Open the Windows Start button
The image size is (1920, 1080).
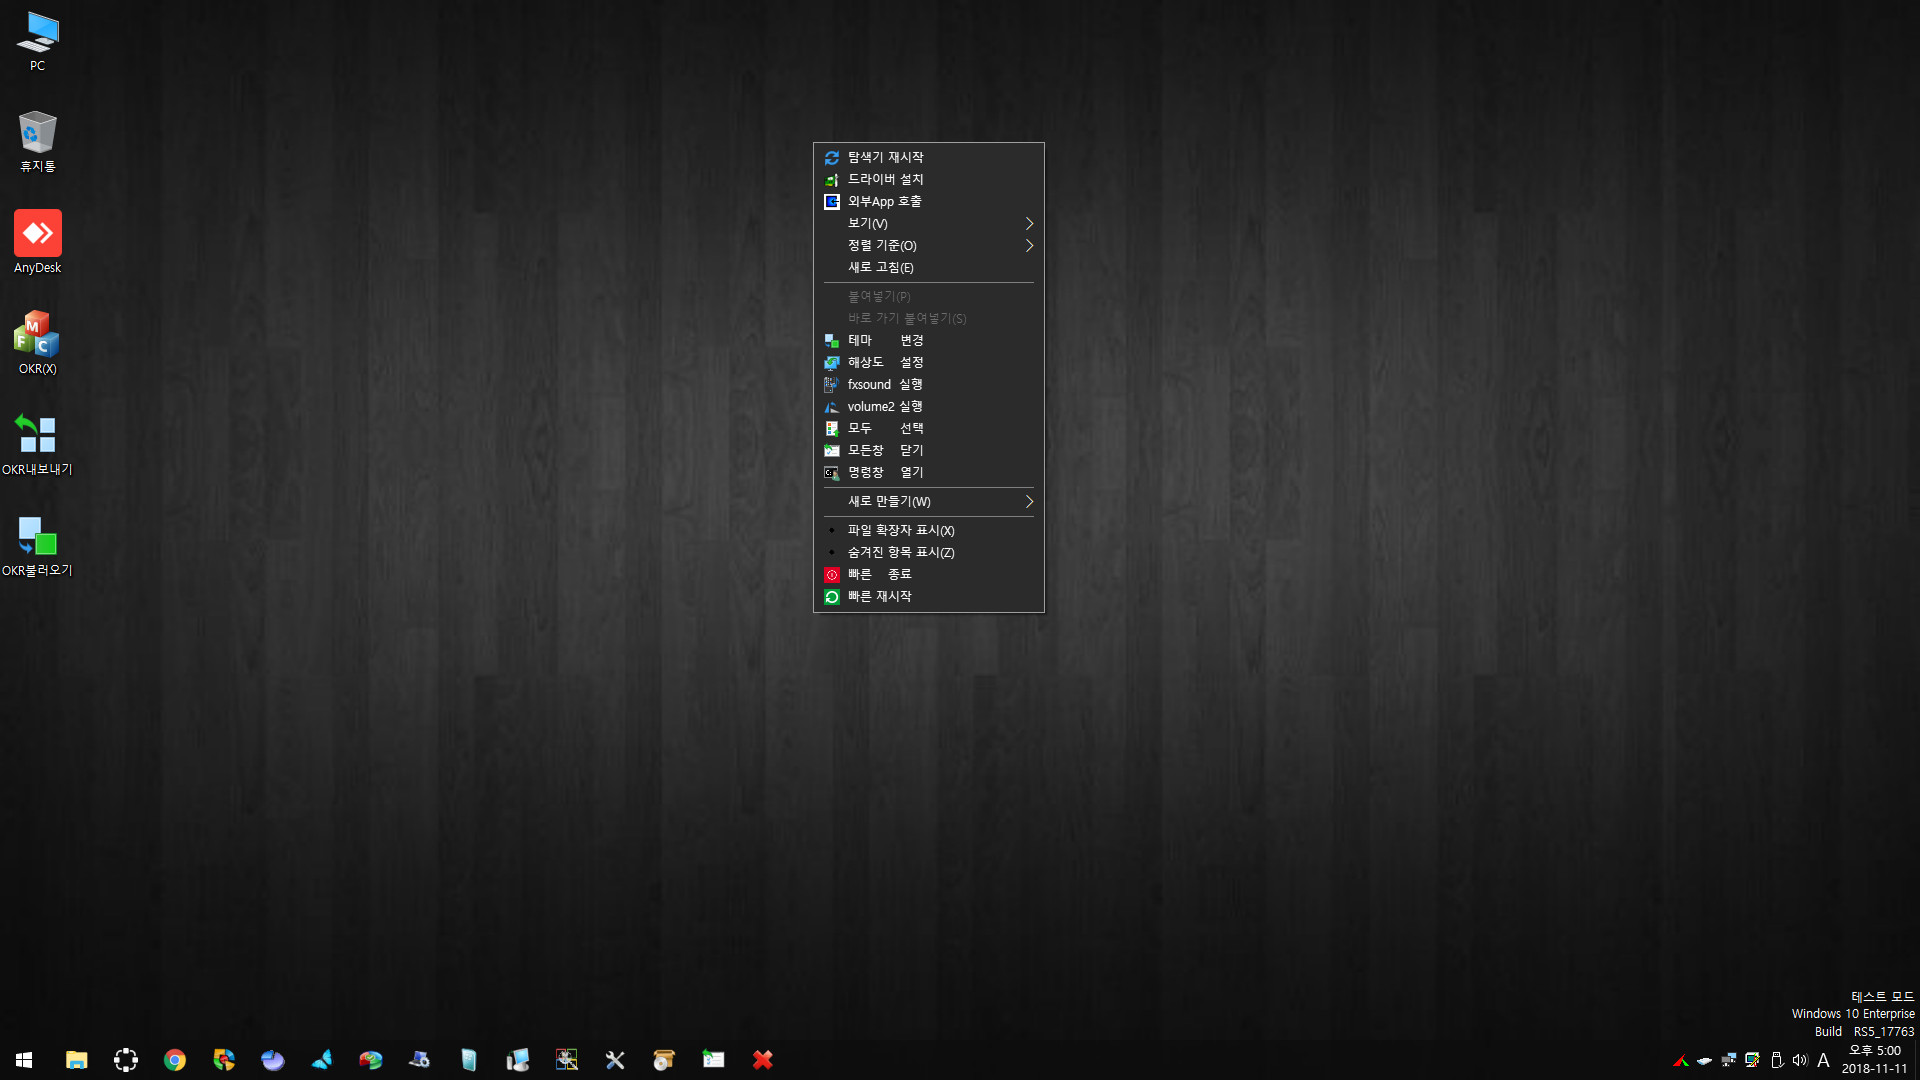coord(24,1060)
